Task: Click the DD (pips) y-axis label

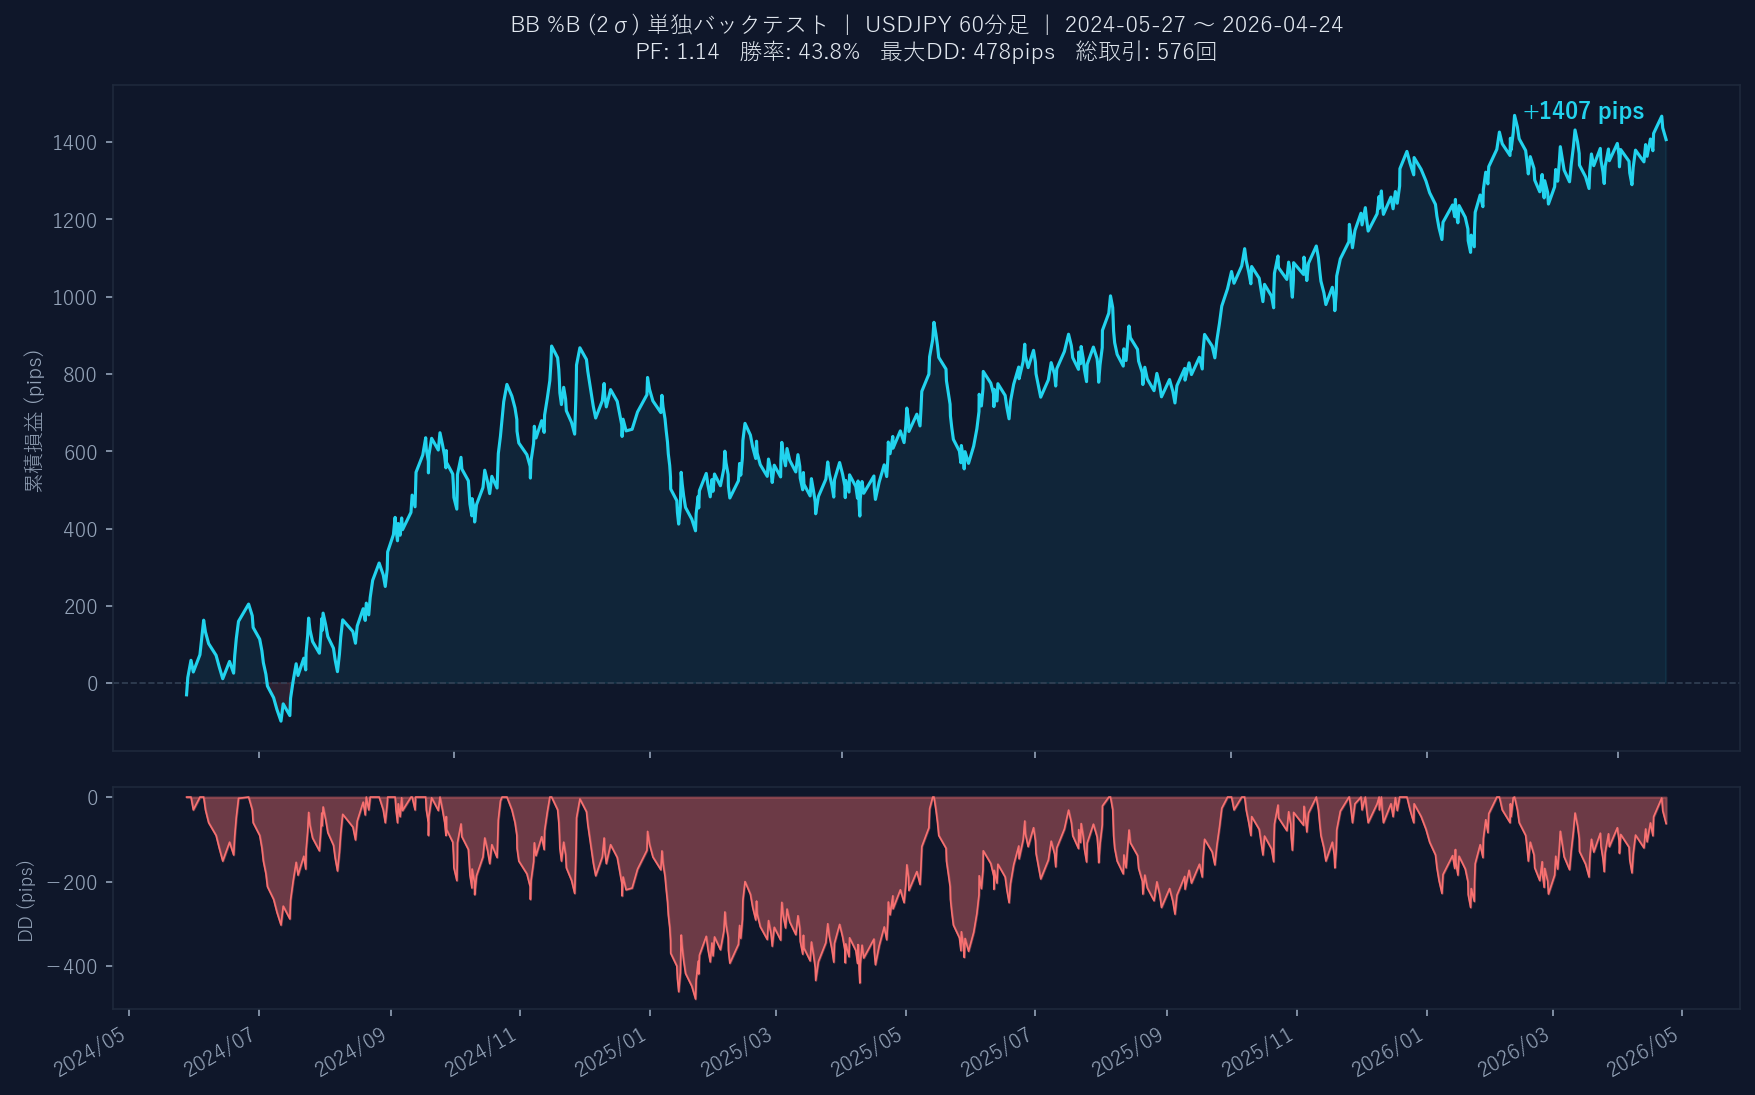Action: click(x=26, y=901)
